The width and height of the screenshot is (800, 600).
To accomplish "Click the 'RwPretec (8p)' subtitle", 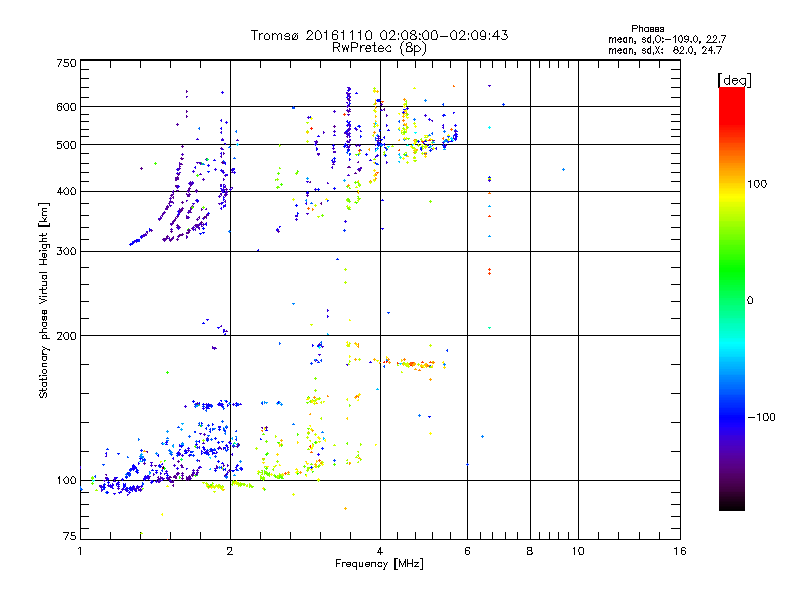I will pyautogui.click(x=379, y=48).
